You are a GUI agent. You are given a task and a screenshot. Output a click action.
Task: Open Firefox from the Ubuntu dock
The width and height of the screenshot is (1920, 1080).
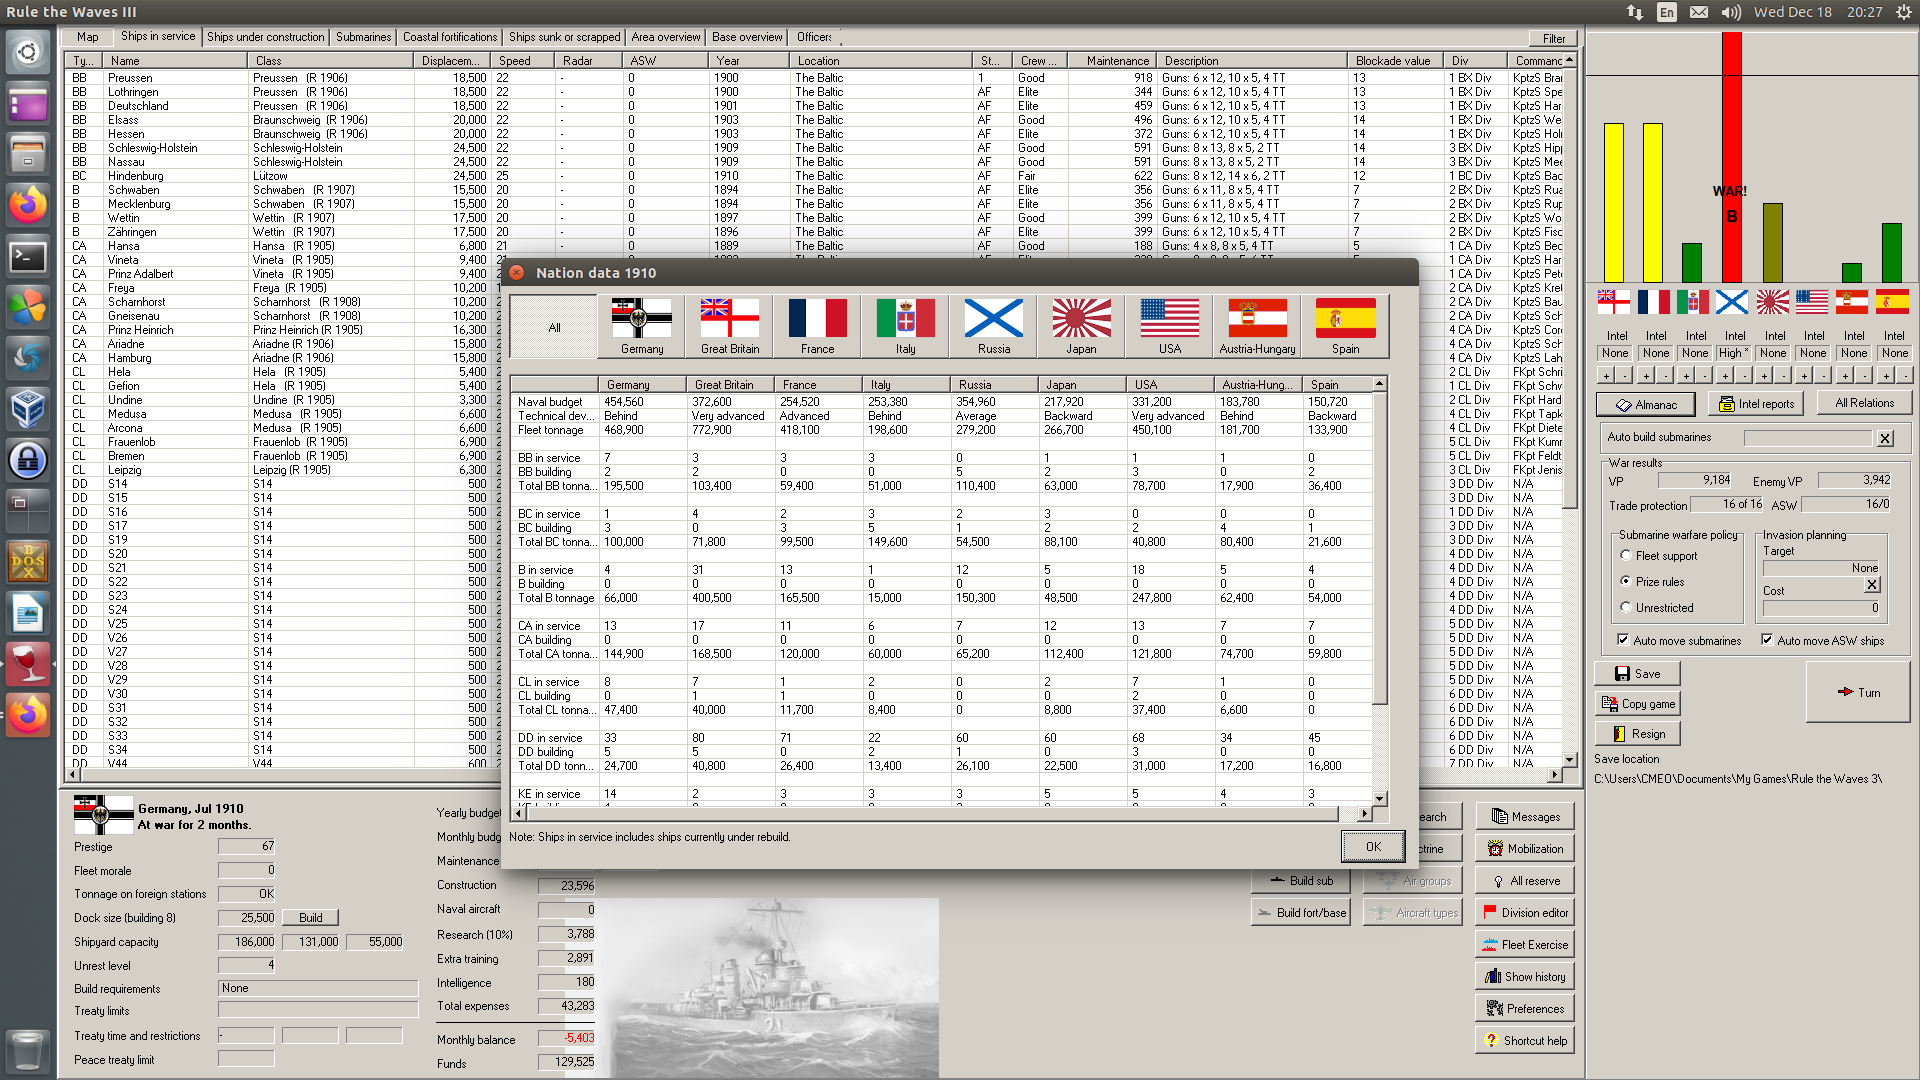point(27,205)
